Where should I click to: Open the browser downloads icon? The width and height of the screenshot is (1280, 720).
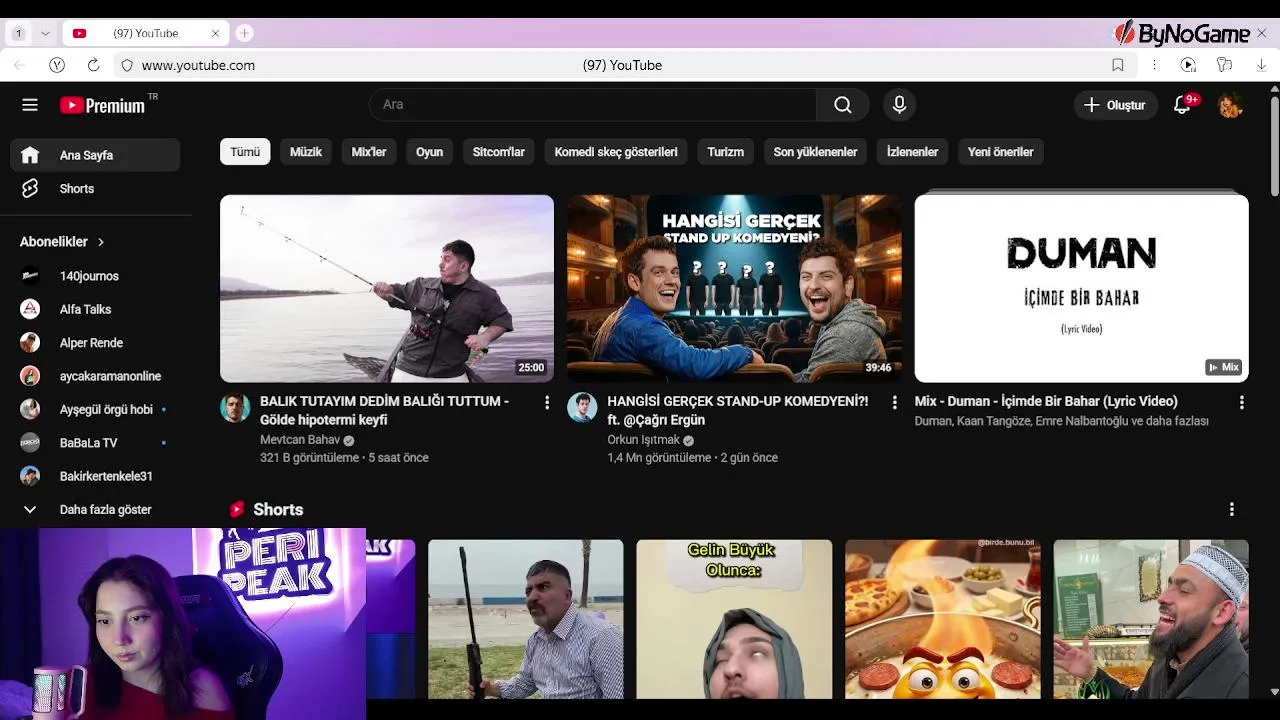1261,65
